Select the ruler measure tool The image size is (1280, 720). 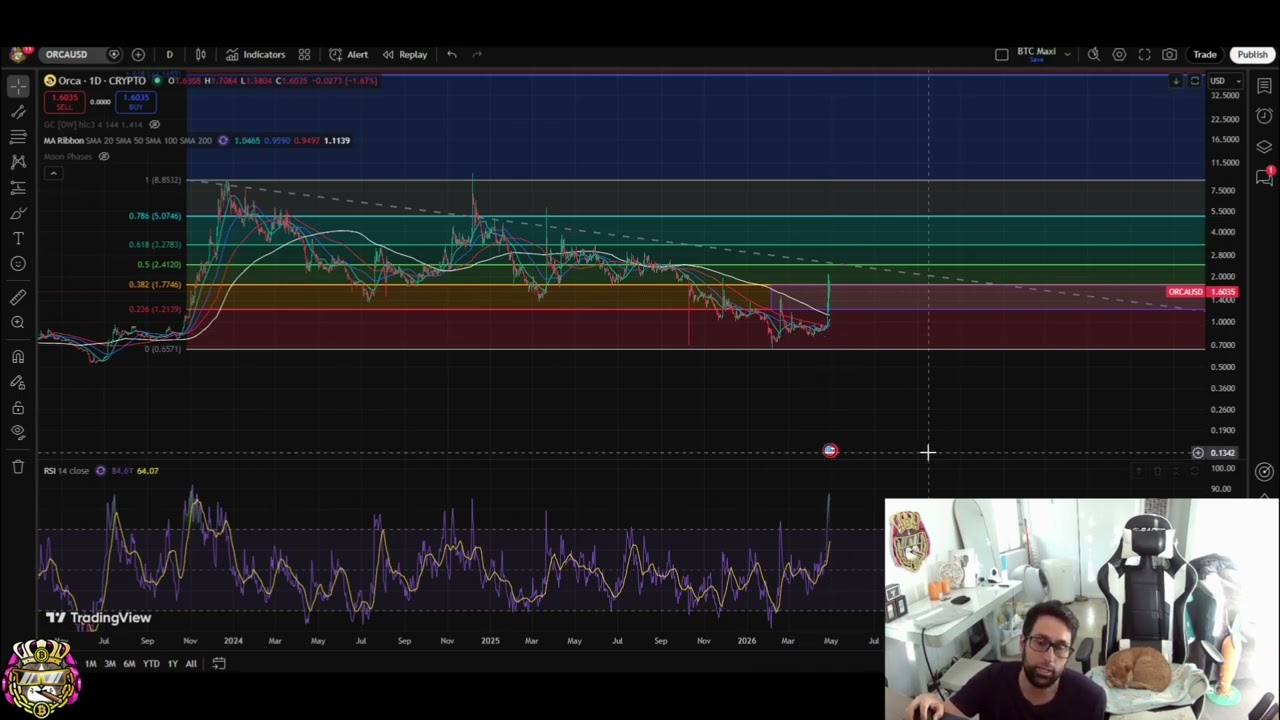pos(18,297)
